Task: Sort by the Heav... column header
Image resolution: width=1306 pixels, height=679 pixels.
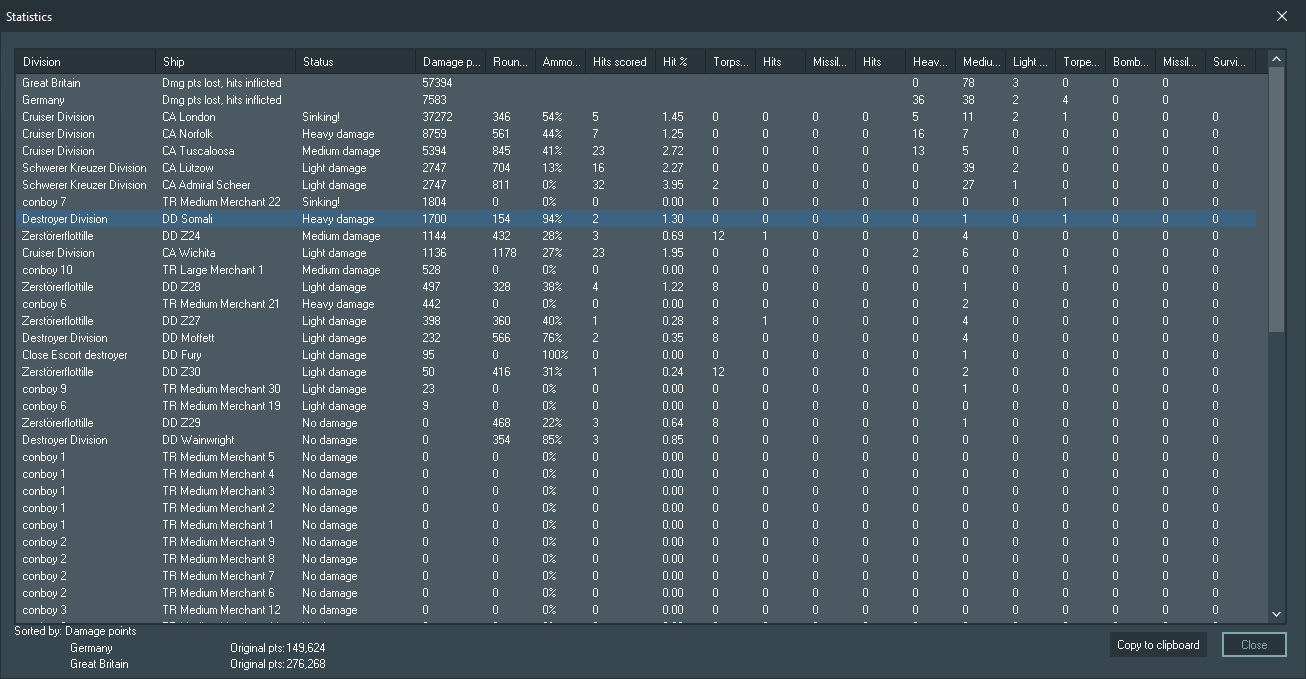Action: tap(931, 62)
